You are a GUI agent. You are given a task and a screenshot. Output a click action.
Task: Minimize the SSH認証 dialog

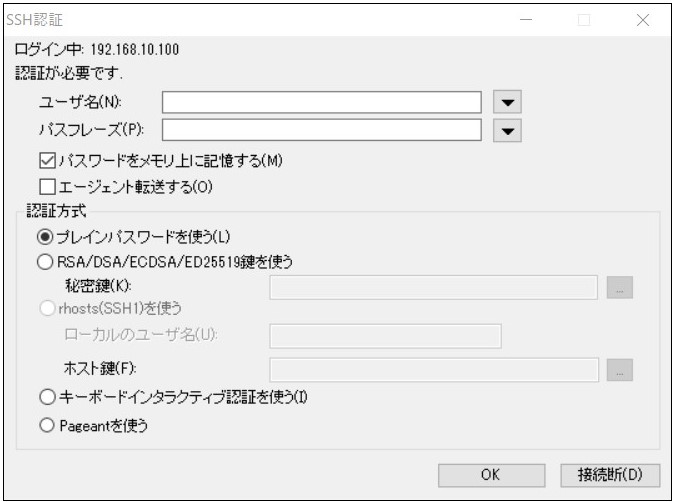click(x=526, y=20)
